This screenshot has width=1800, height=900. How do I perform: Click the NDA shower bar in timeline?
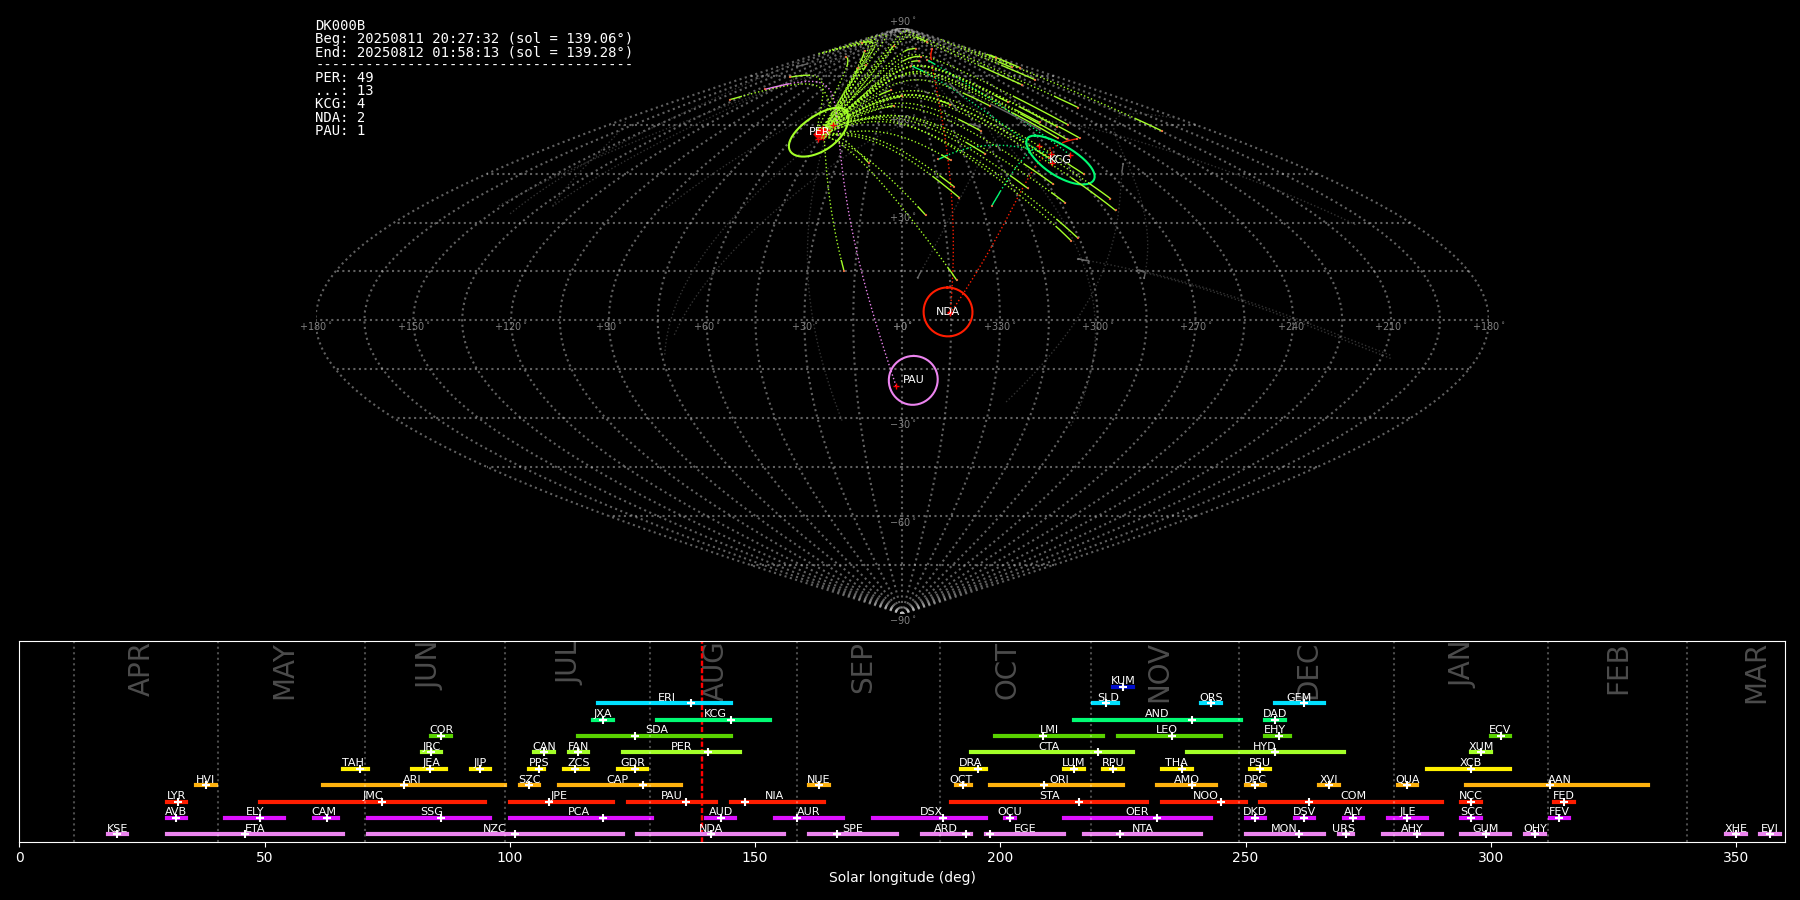pyautogui.click(x=710, y=834)
